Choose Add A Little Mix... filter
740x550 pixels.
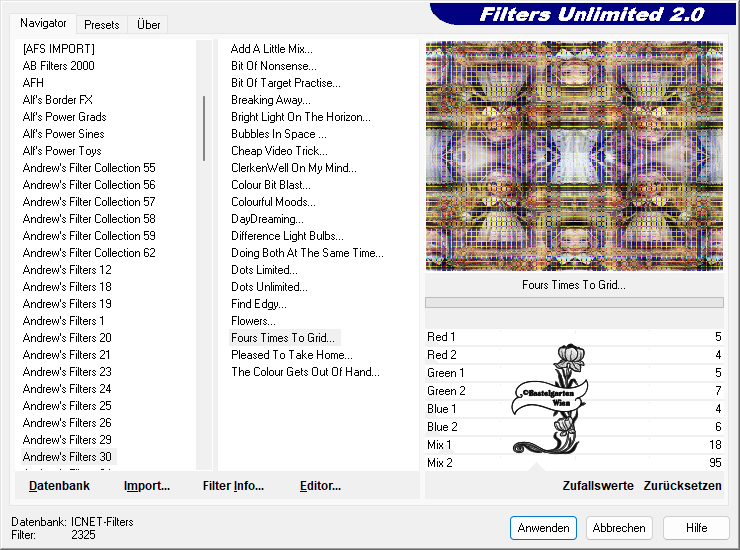point(271,49)
